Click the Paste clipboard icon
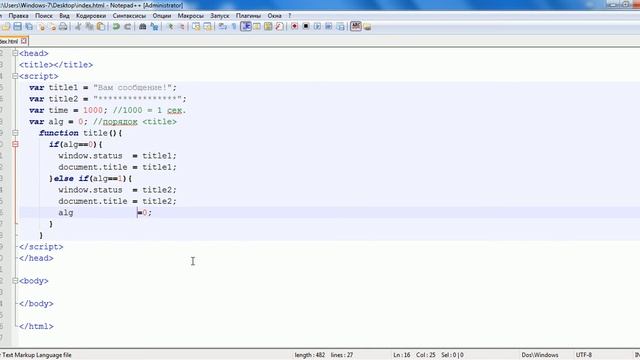 click(100, 27)
